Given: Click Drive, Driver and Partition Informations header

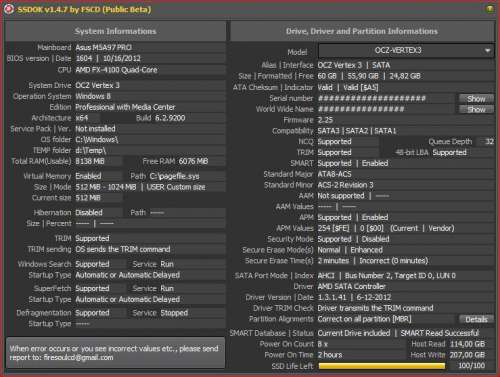Looking at the screenshot, I should pos(362,31).
